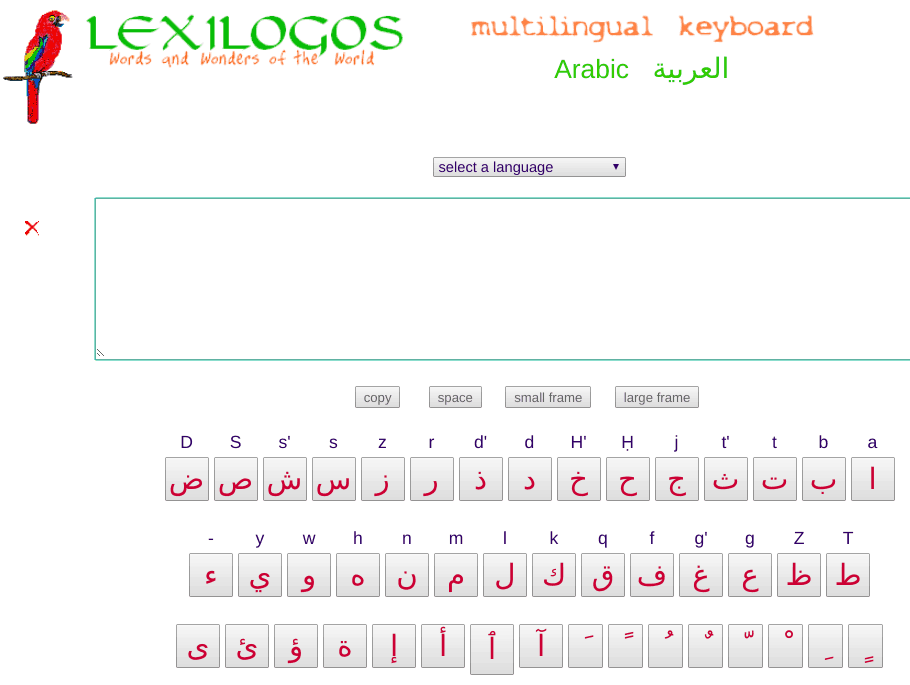Click the textarea resize handle corner
The height and width of the screenshot is (685, 910).
click(x=100, y=353)
